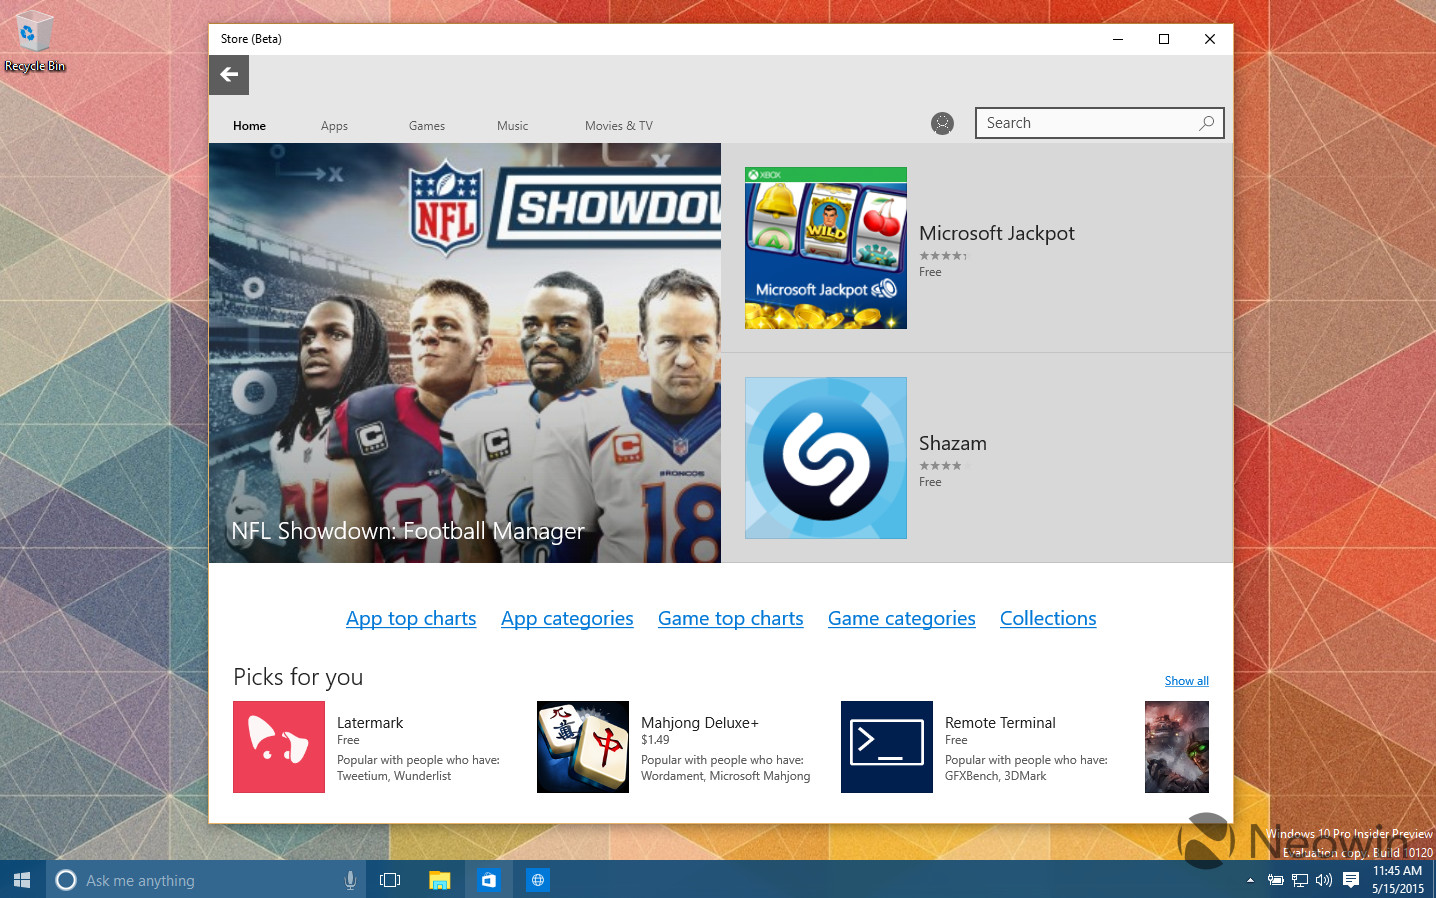
Task: Open the partially visible game tile at right
Action: coord(1177,747)
